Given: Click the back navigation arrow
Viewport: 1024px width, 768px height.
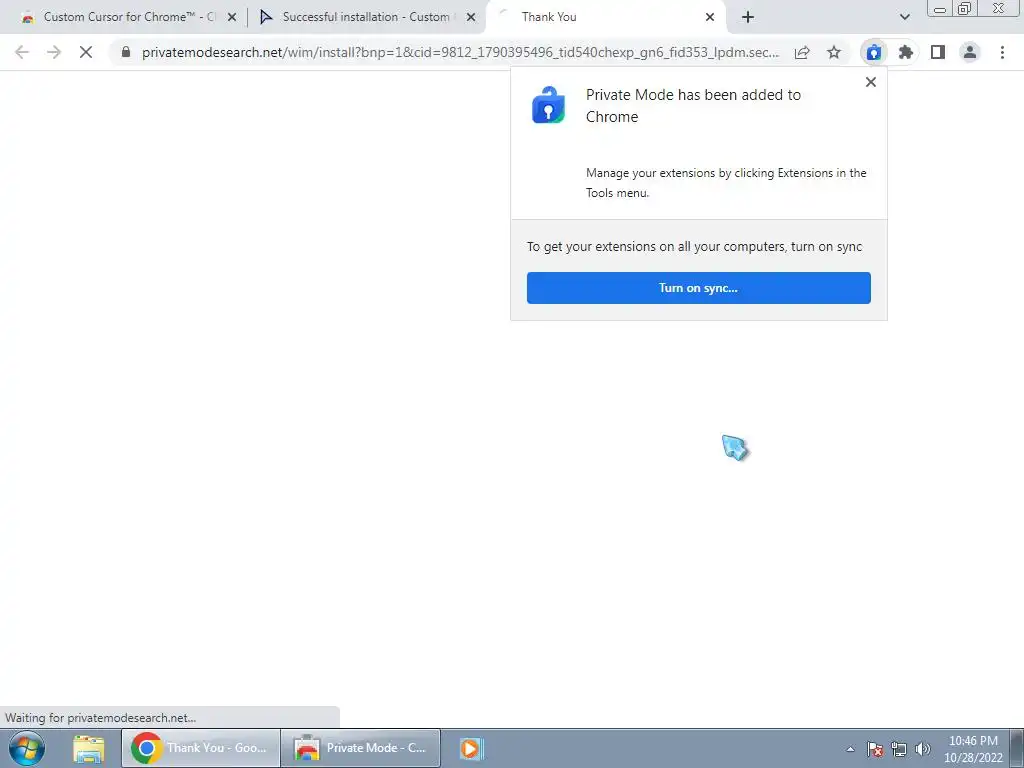Looking at the screenshot, I should [22, 52].
